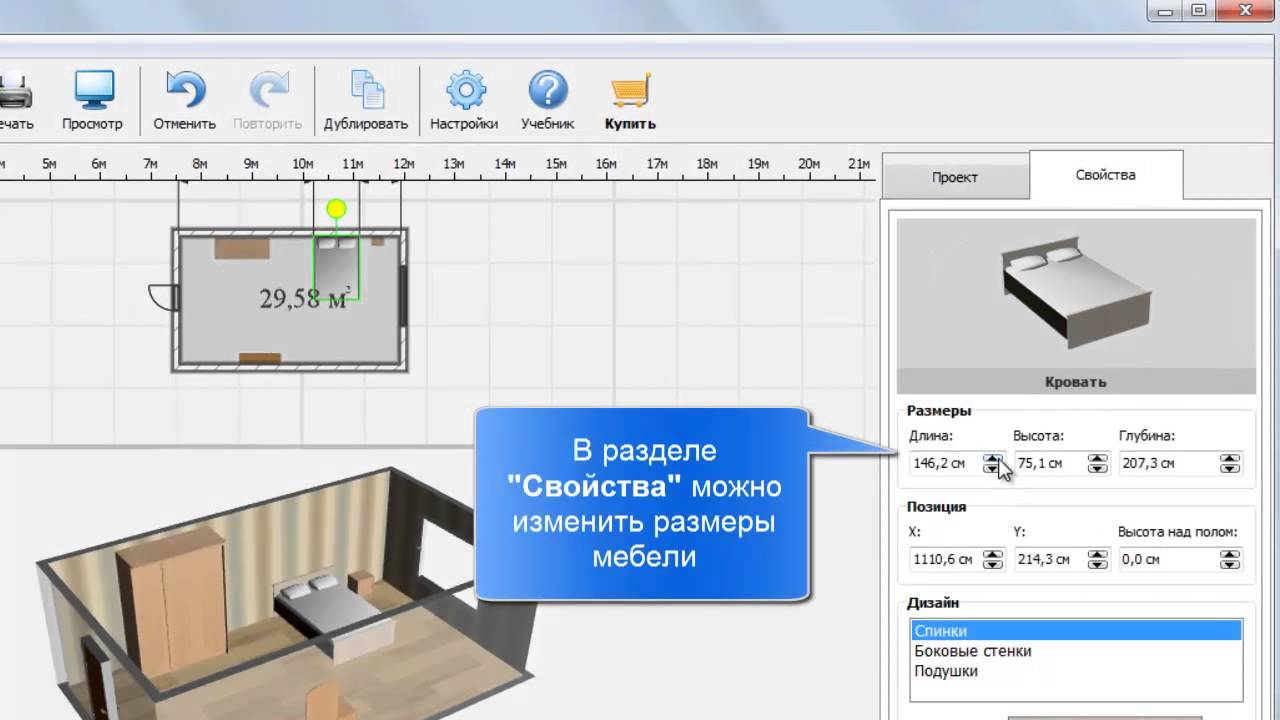Click the Повторить redo arrow icon
The image size is (1280, 720).
(267, 91)
